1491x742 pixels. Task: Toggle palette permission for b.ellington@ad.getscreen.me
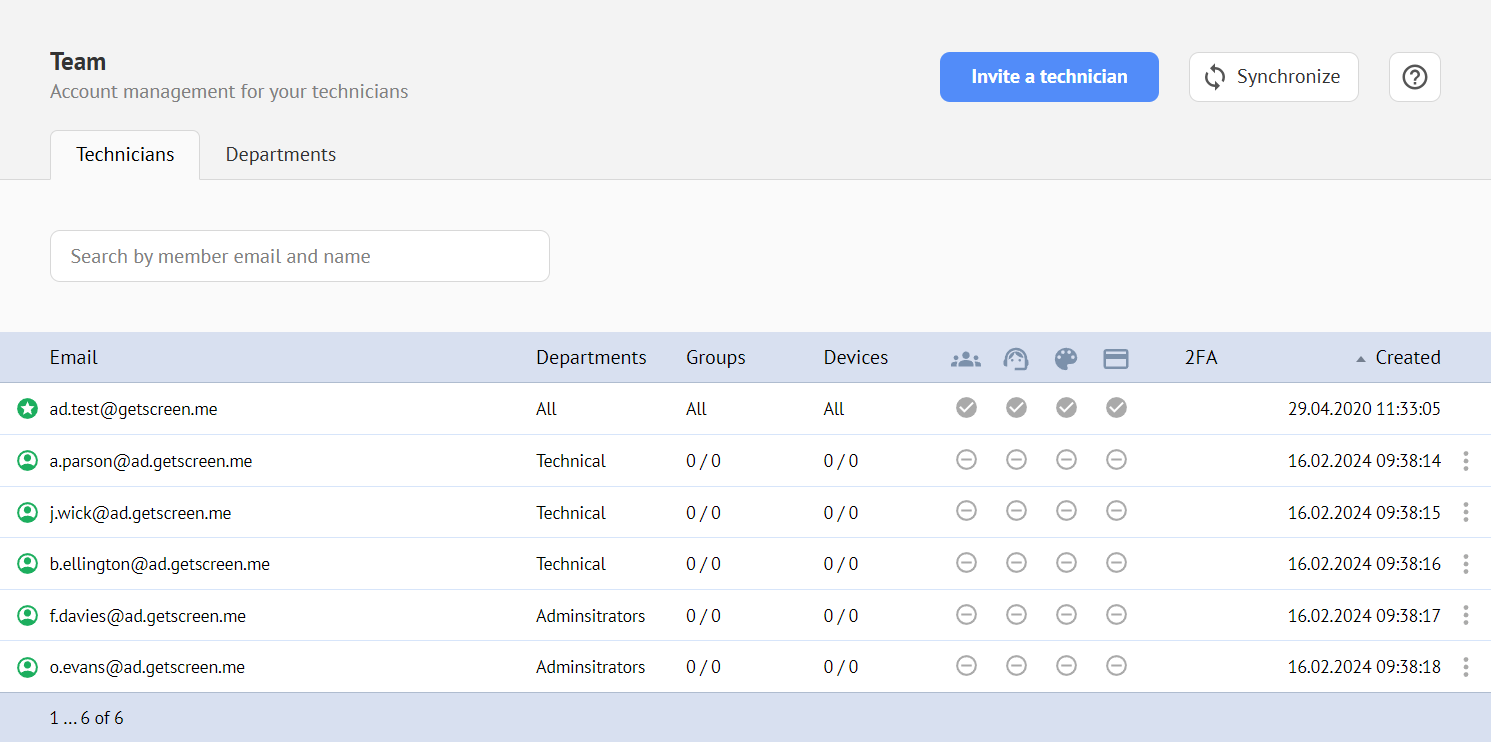pos(1066,564)
